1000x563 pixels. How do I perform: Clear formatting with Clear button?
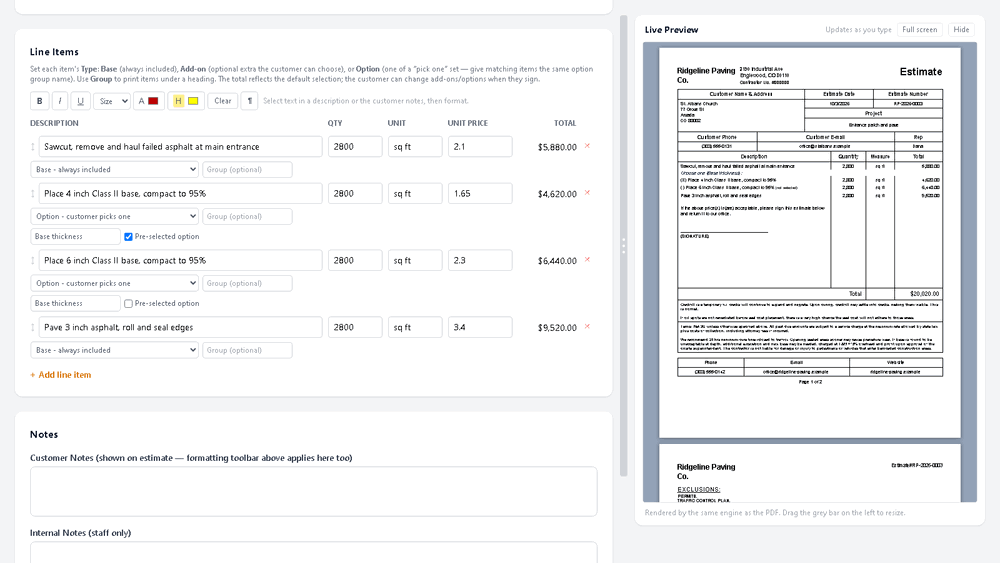pos(223,101)
